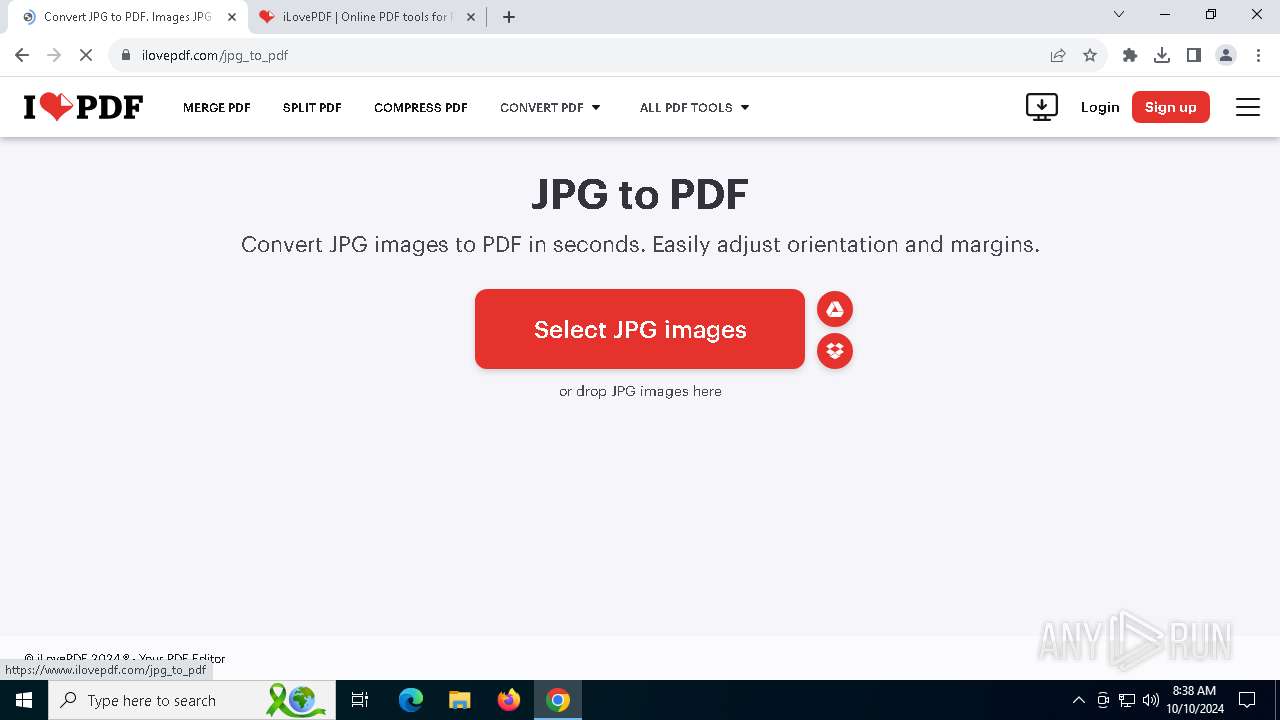Open File Explorer from taskbar
The width and height of the screenshot is (1280, 720).
point(460,700)
